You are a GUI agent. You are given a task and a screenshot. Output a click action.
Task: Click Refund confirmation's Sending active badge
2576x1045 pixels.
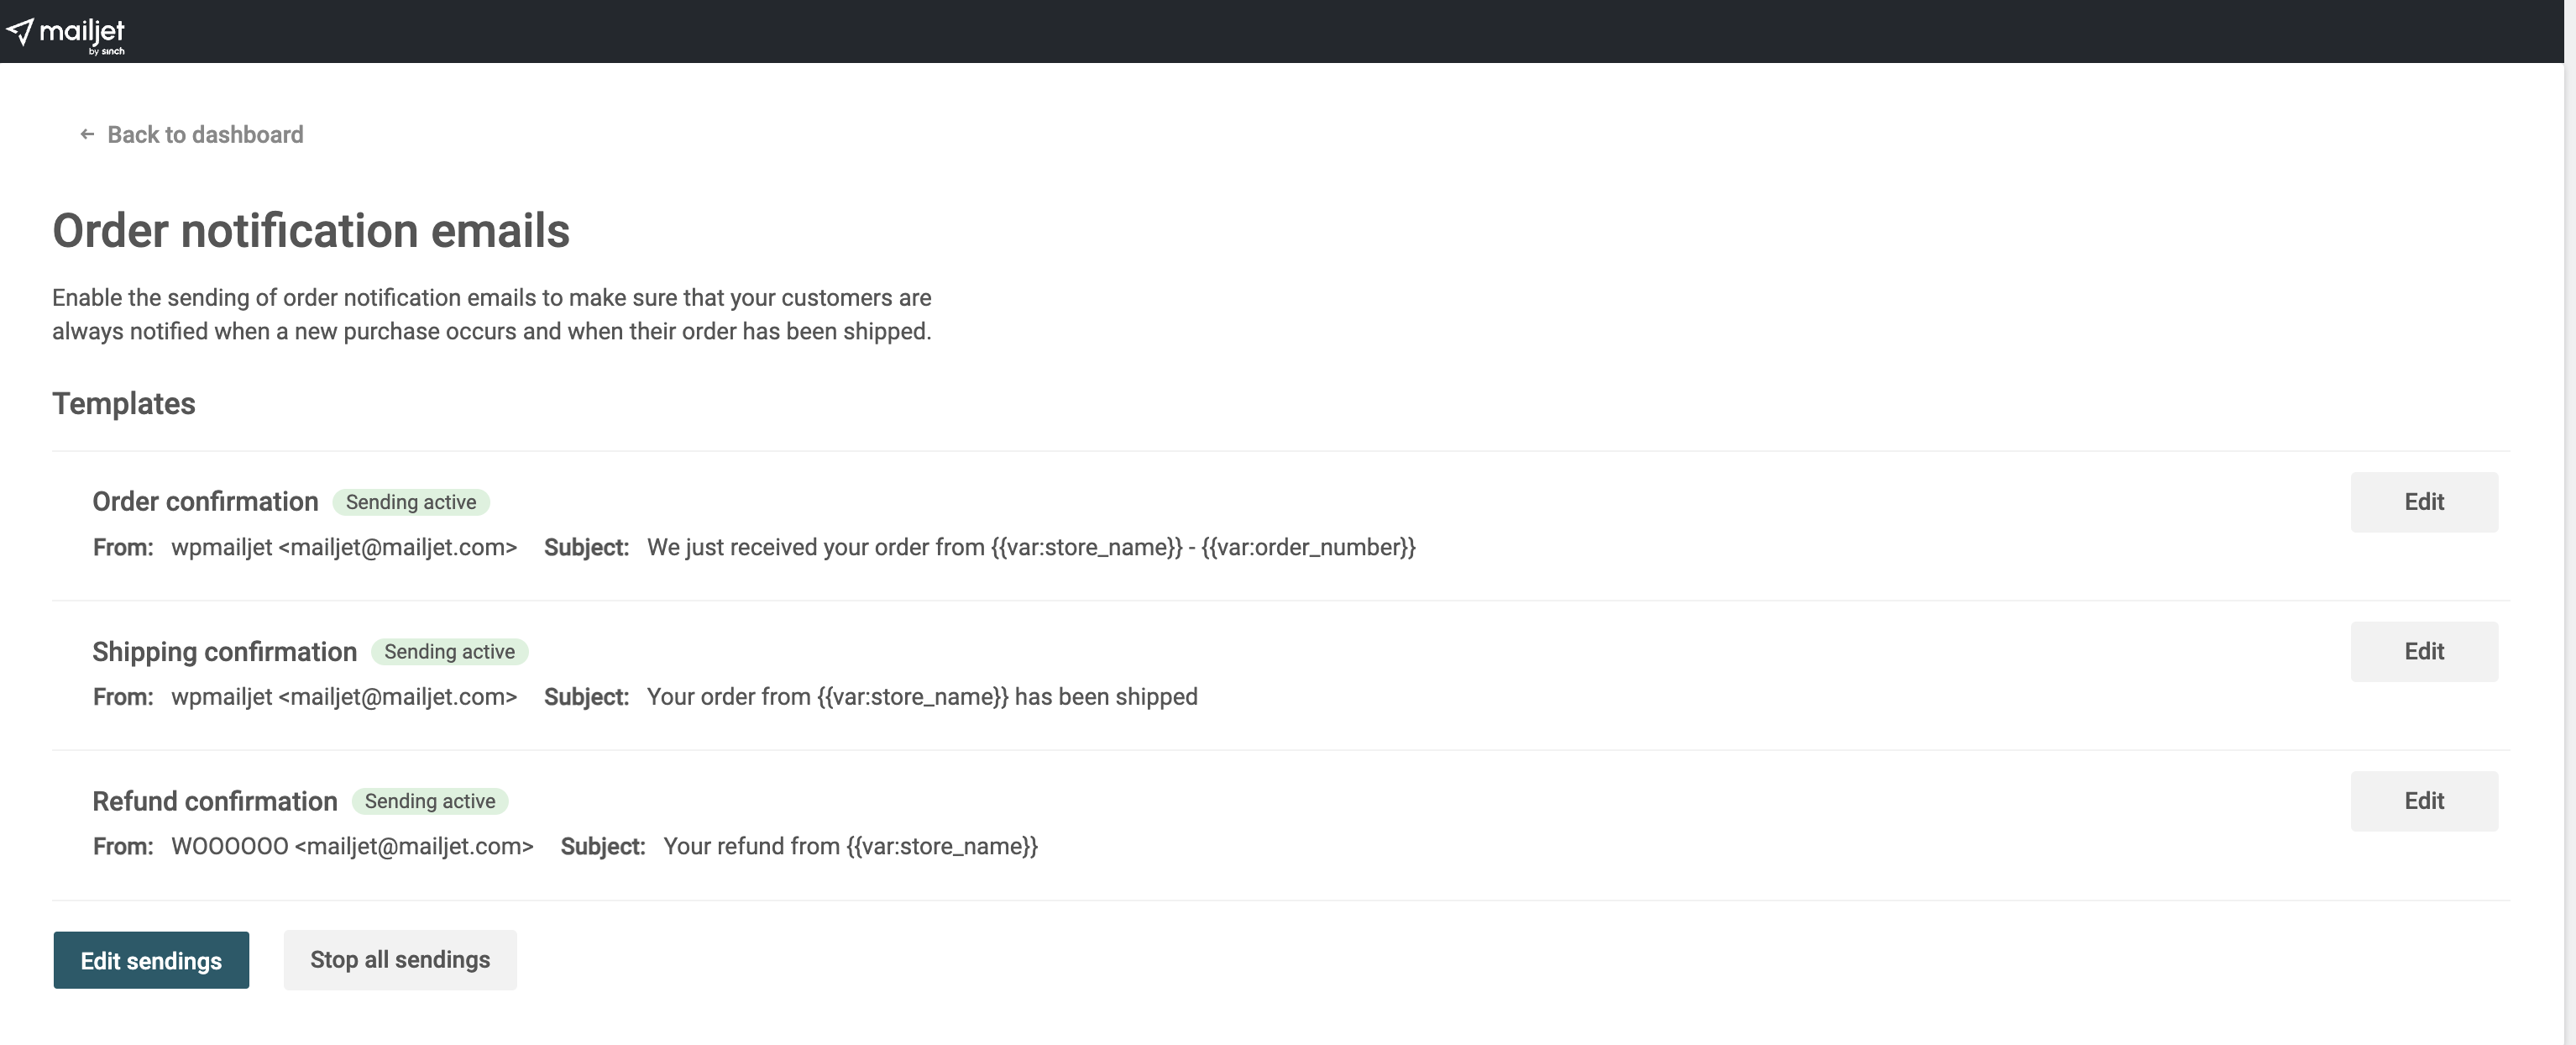(430, 801)
